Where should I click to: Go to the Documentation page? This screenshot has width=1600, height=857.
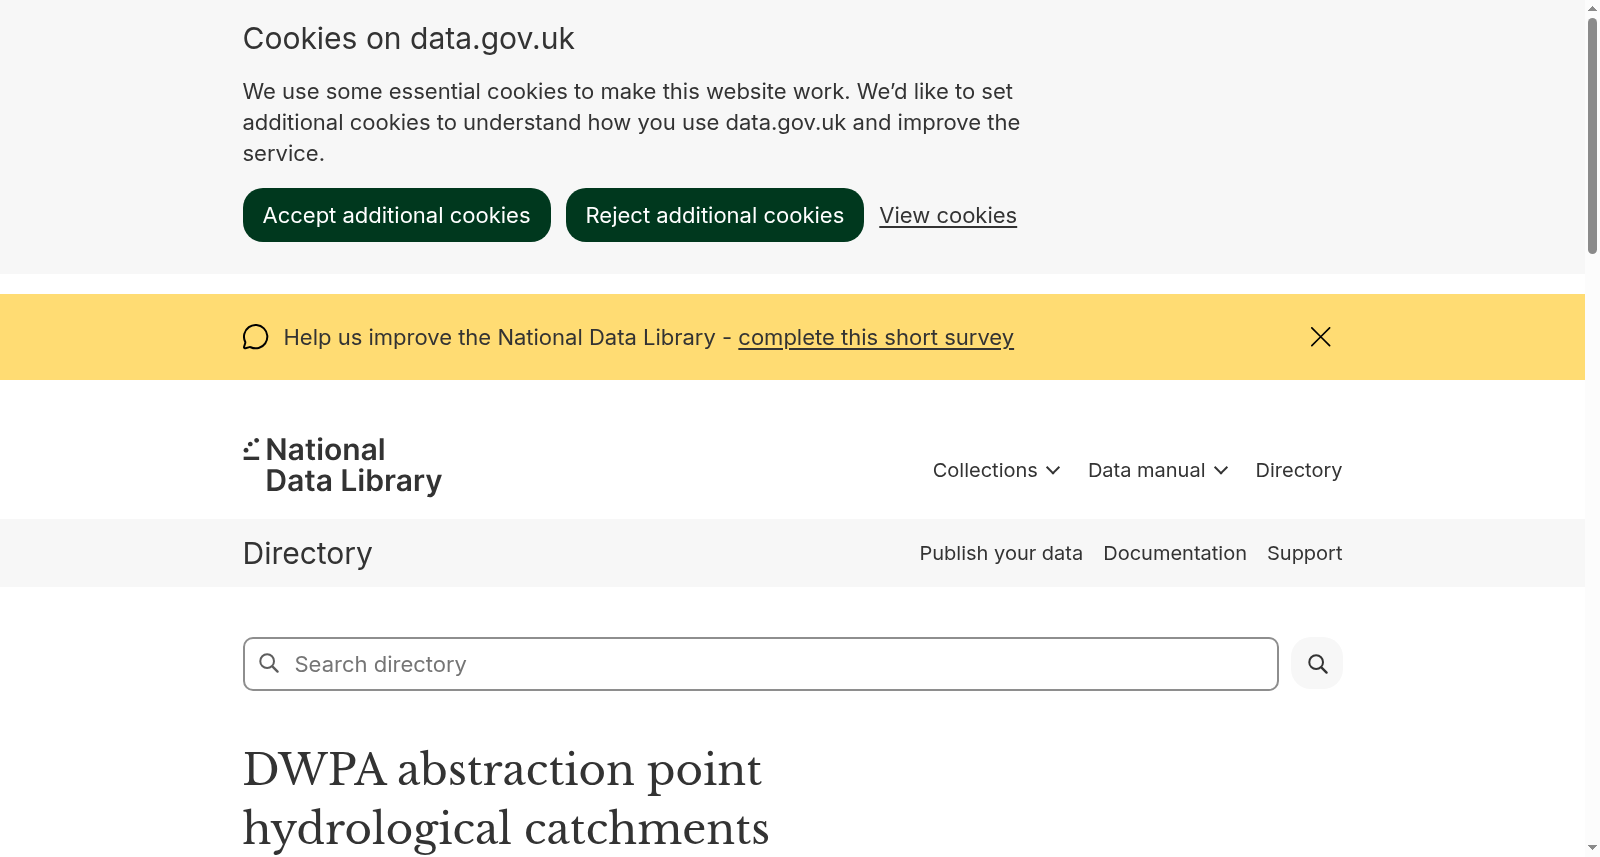(1175, 553)
